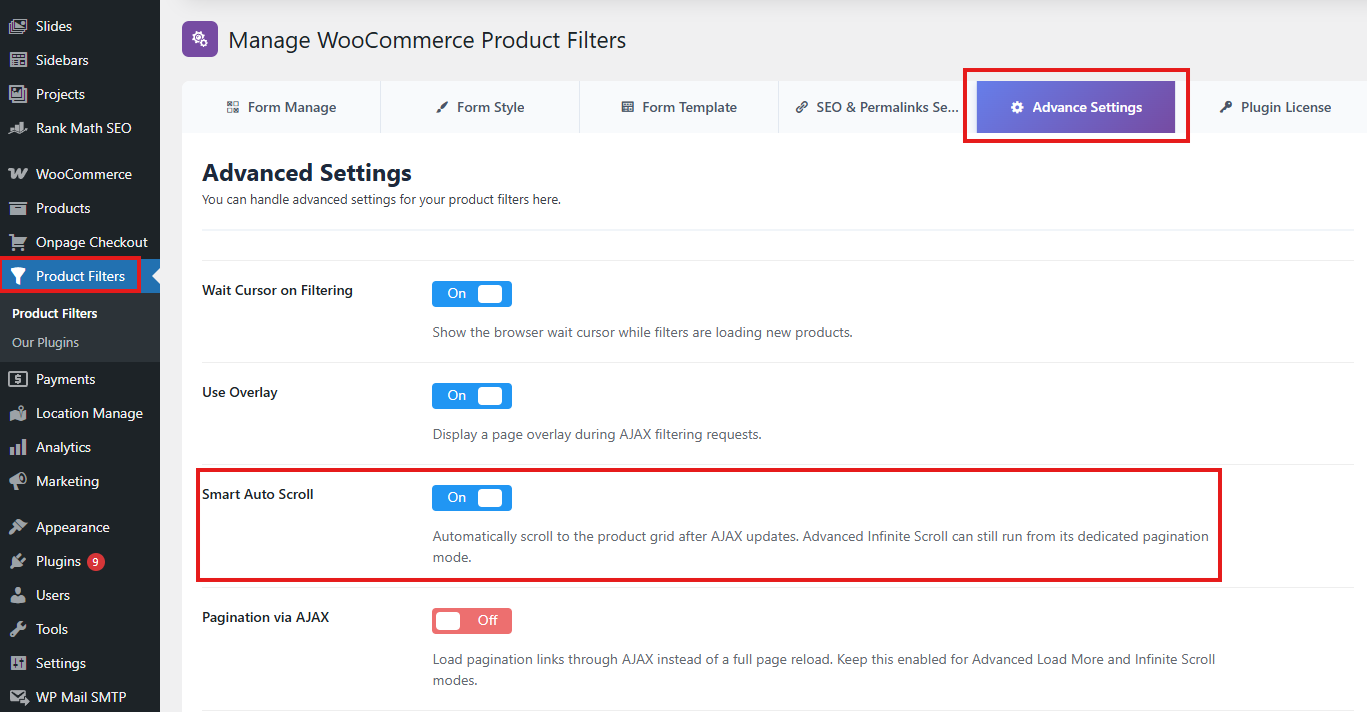Screen dimensions: 1367x712
Task: Click the Appearance paintbrush icon
Action: tap(18, 527)
